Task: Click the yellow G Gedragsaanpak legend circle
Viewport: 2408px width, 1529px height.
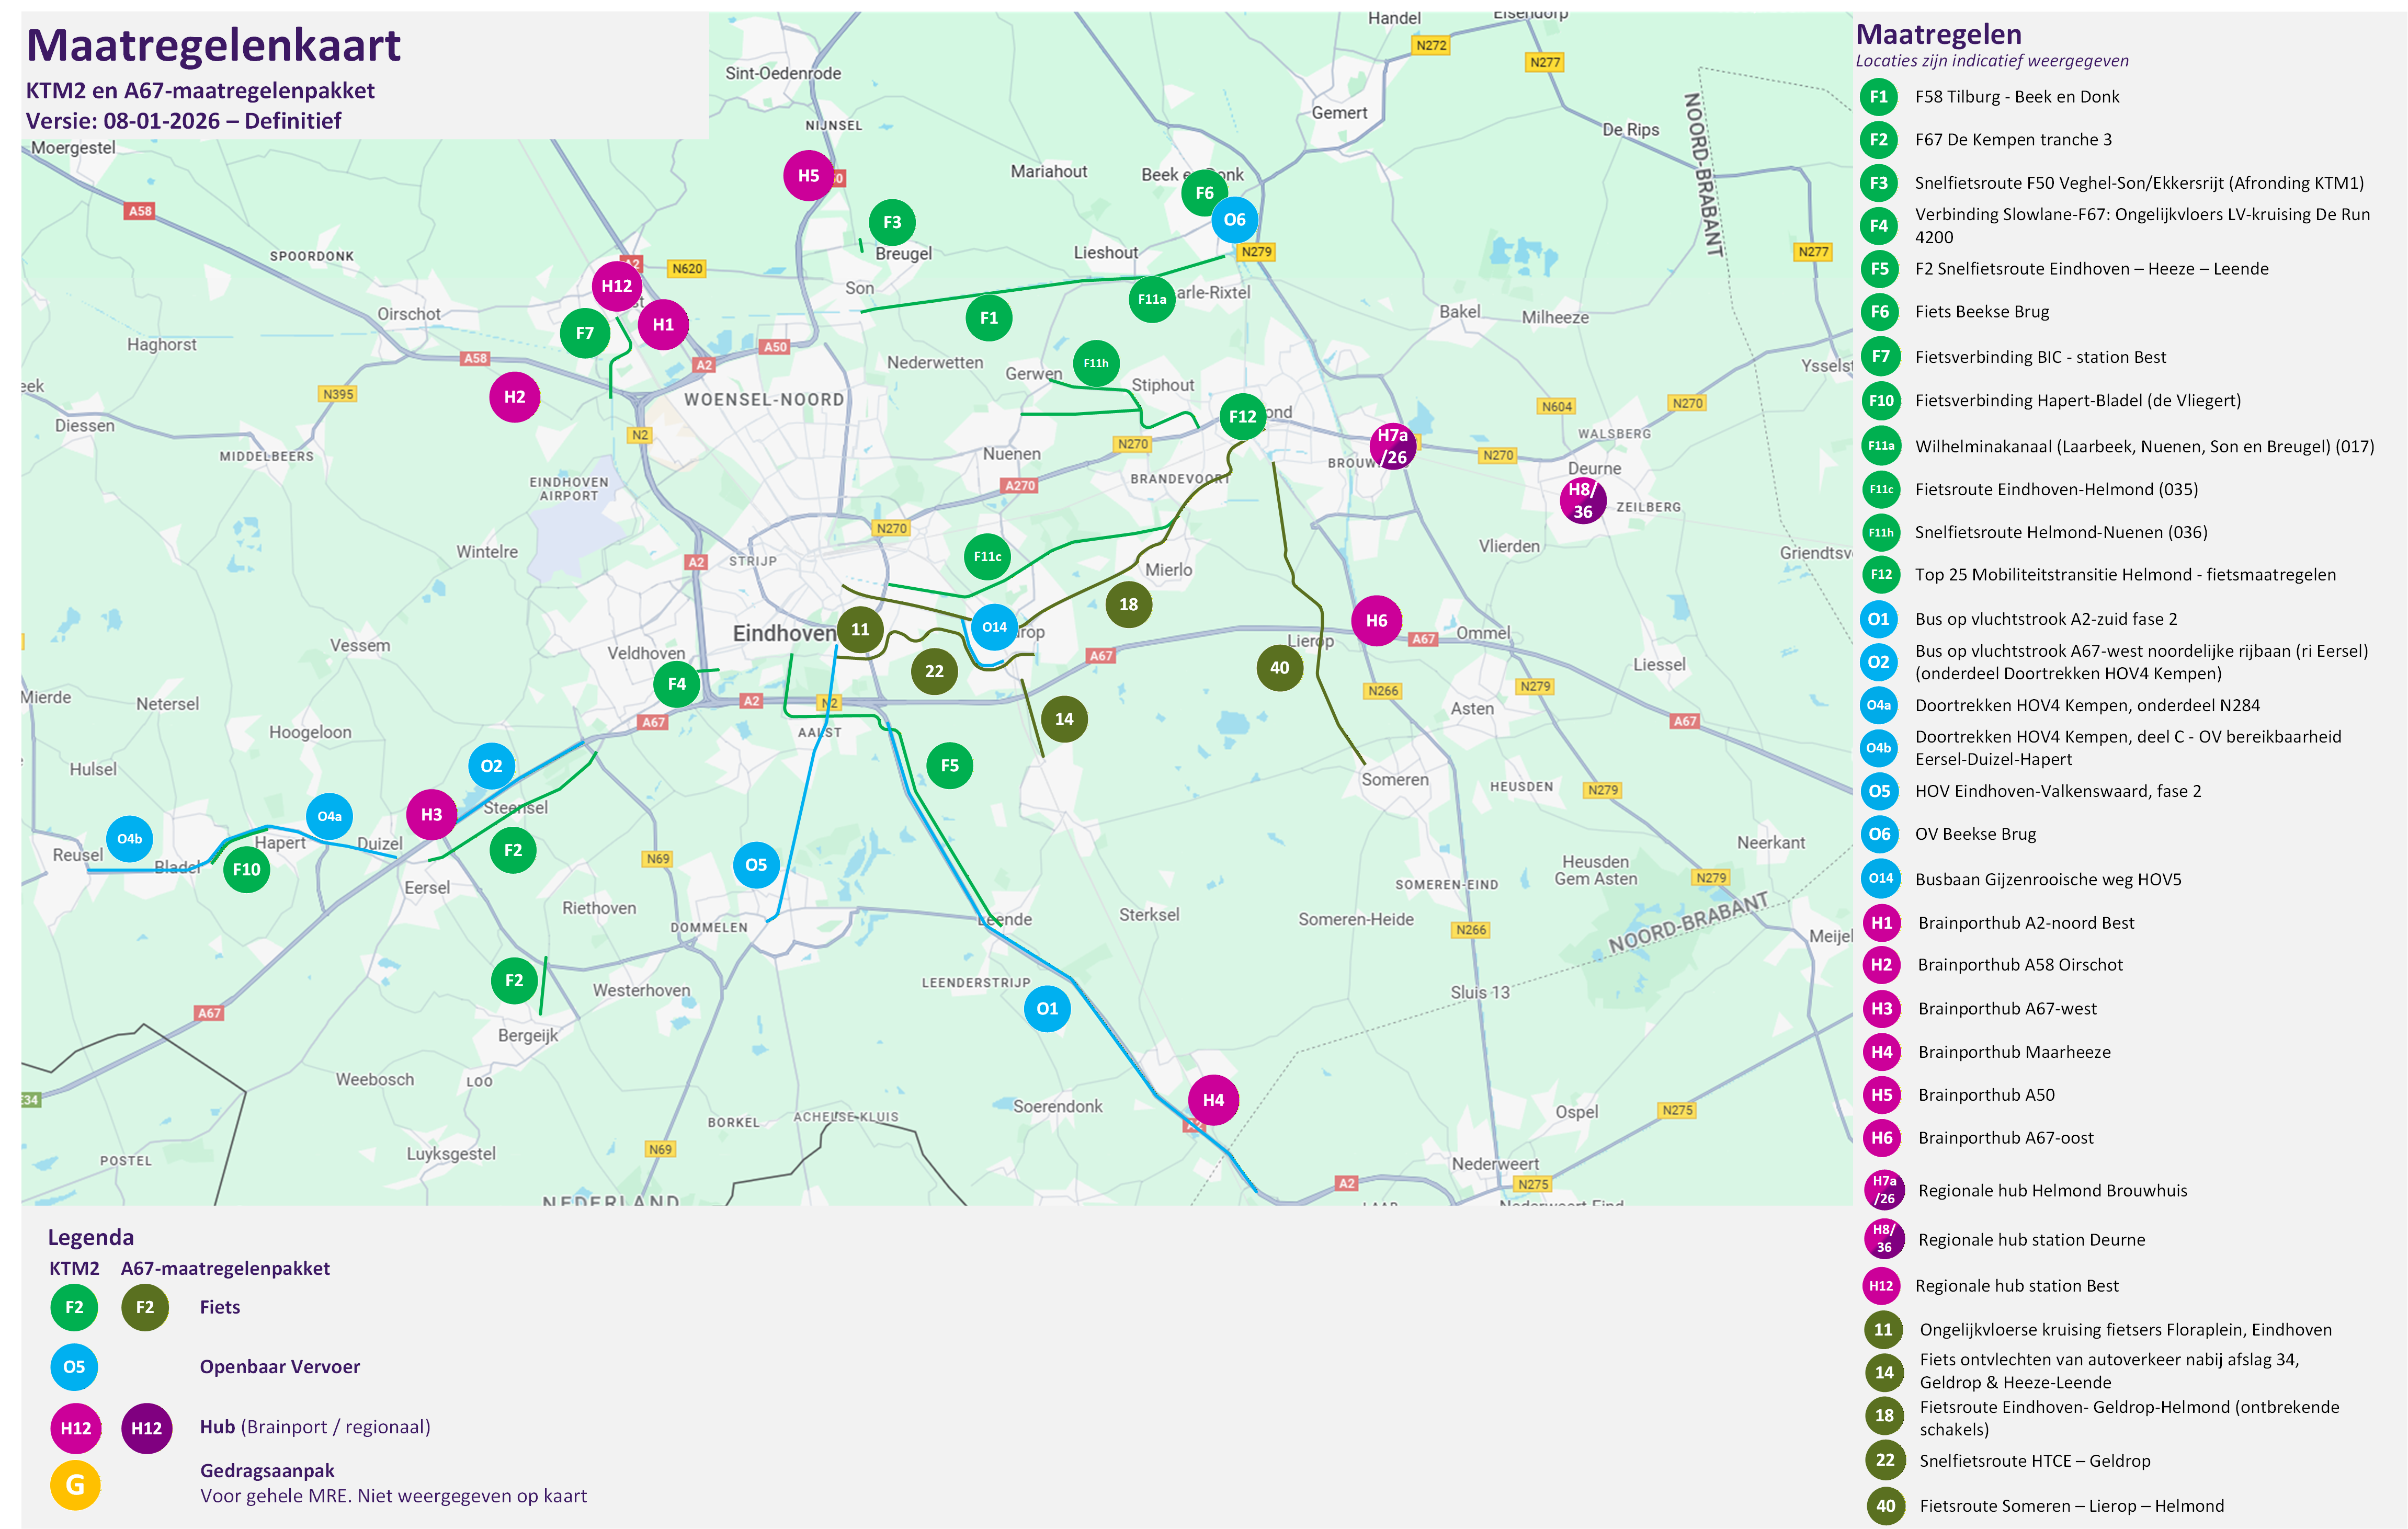Action: [x=75, y=1485]
